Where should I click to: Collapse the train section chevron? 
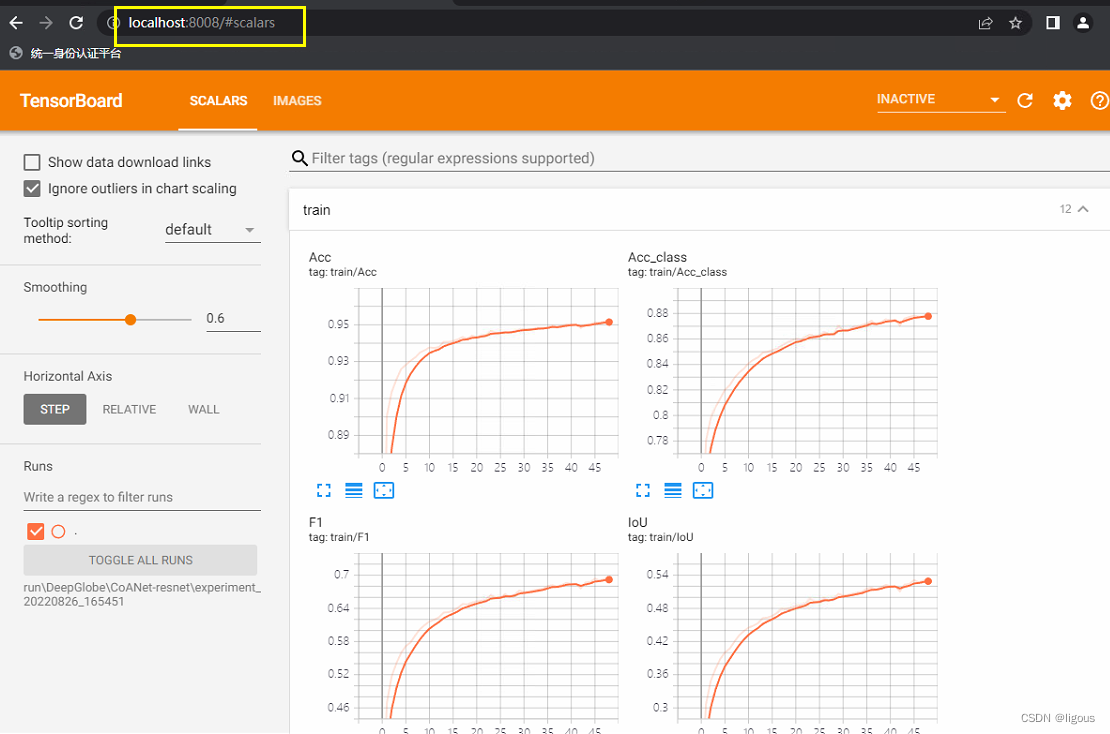click(x=1083, y=209)
